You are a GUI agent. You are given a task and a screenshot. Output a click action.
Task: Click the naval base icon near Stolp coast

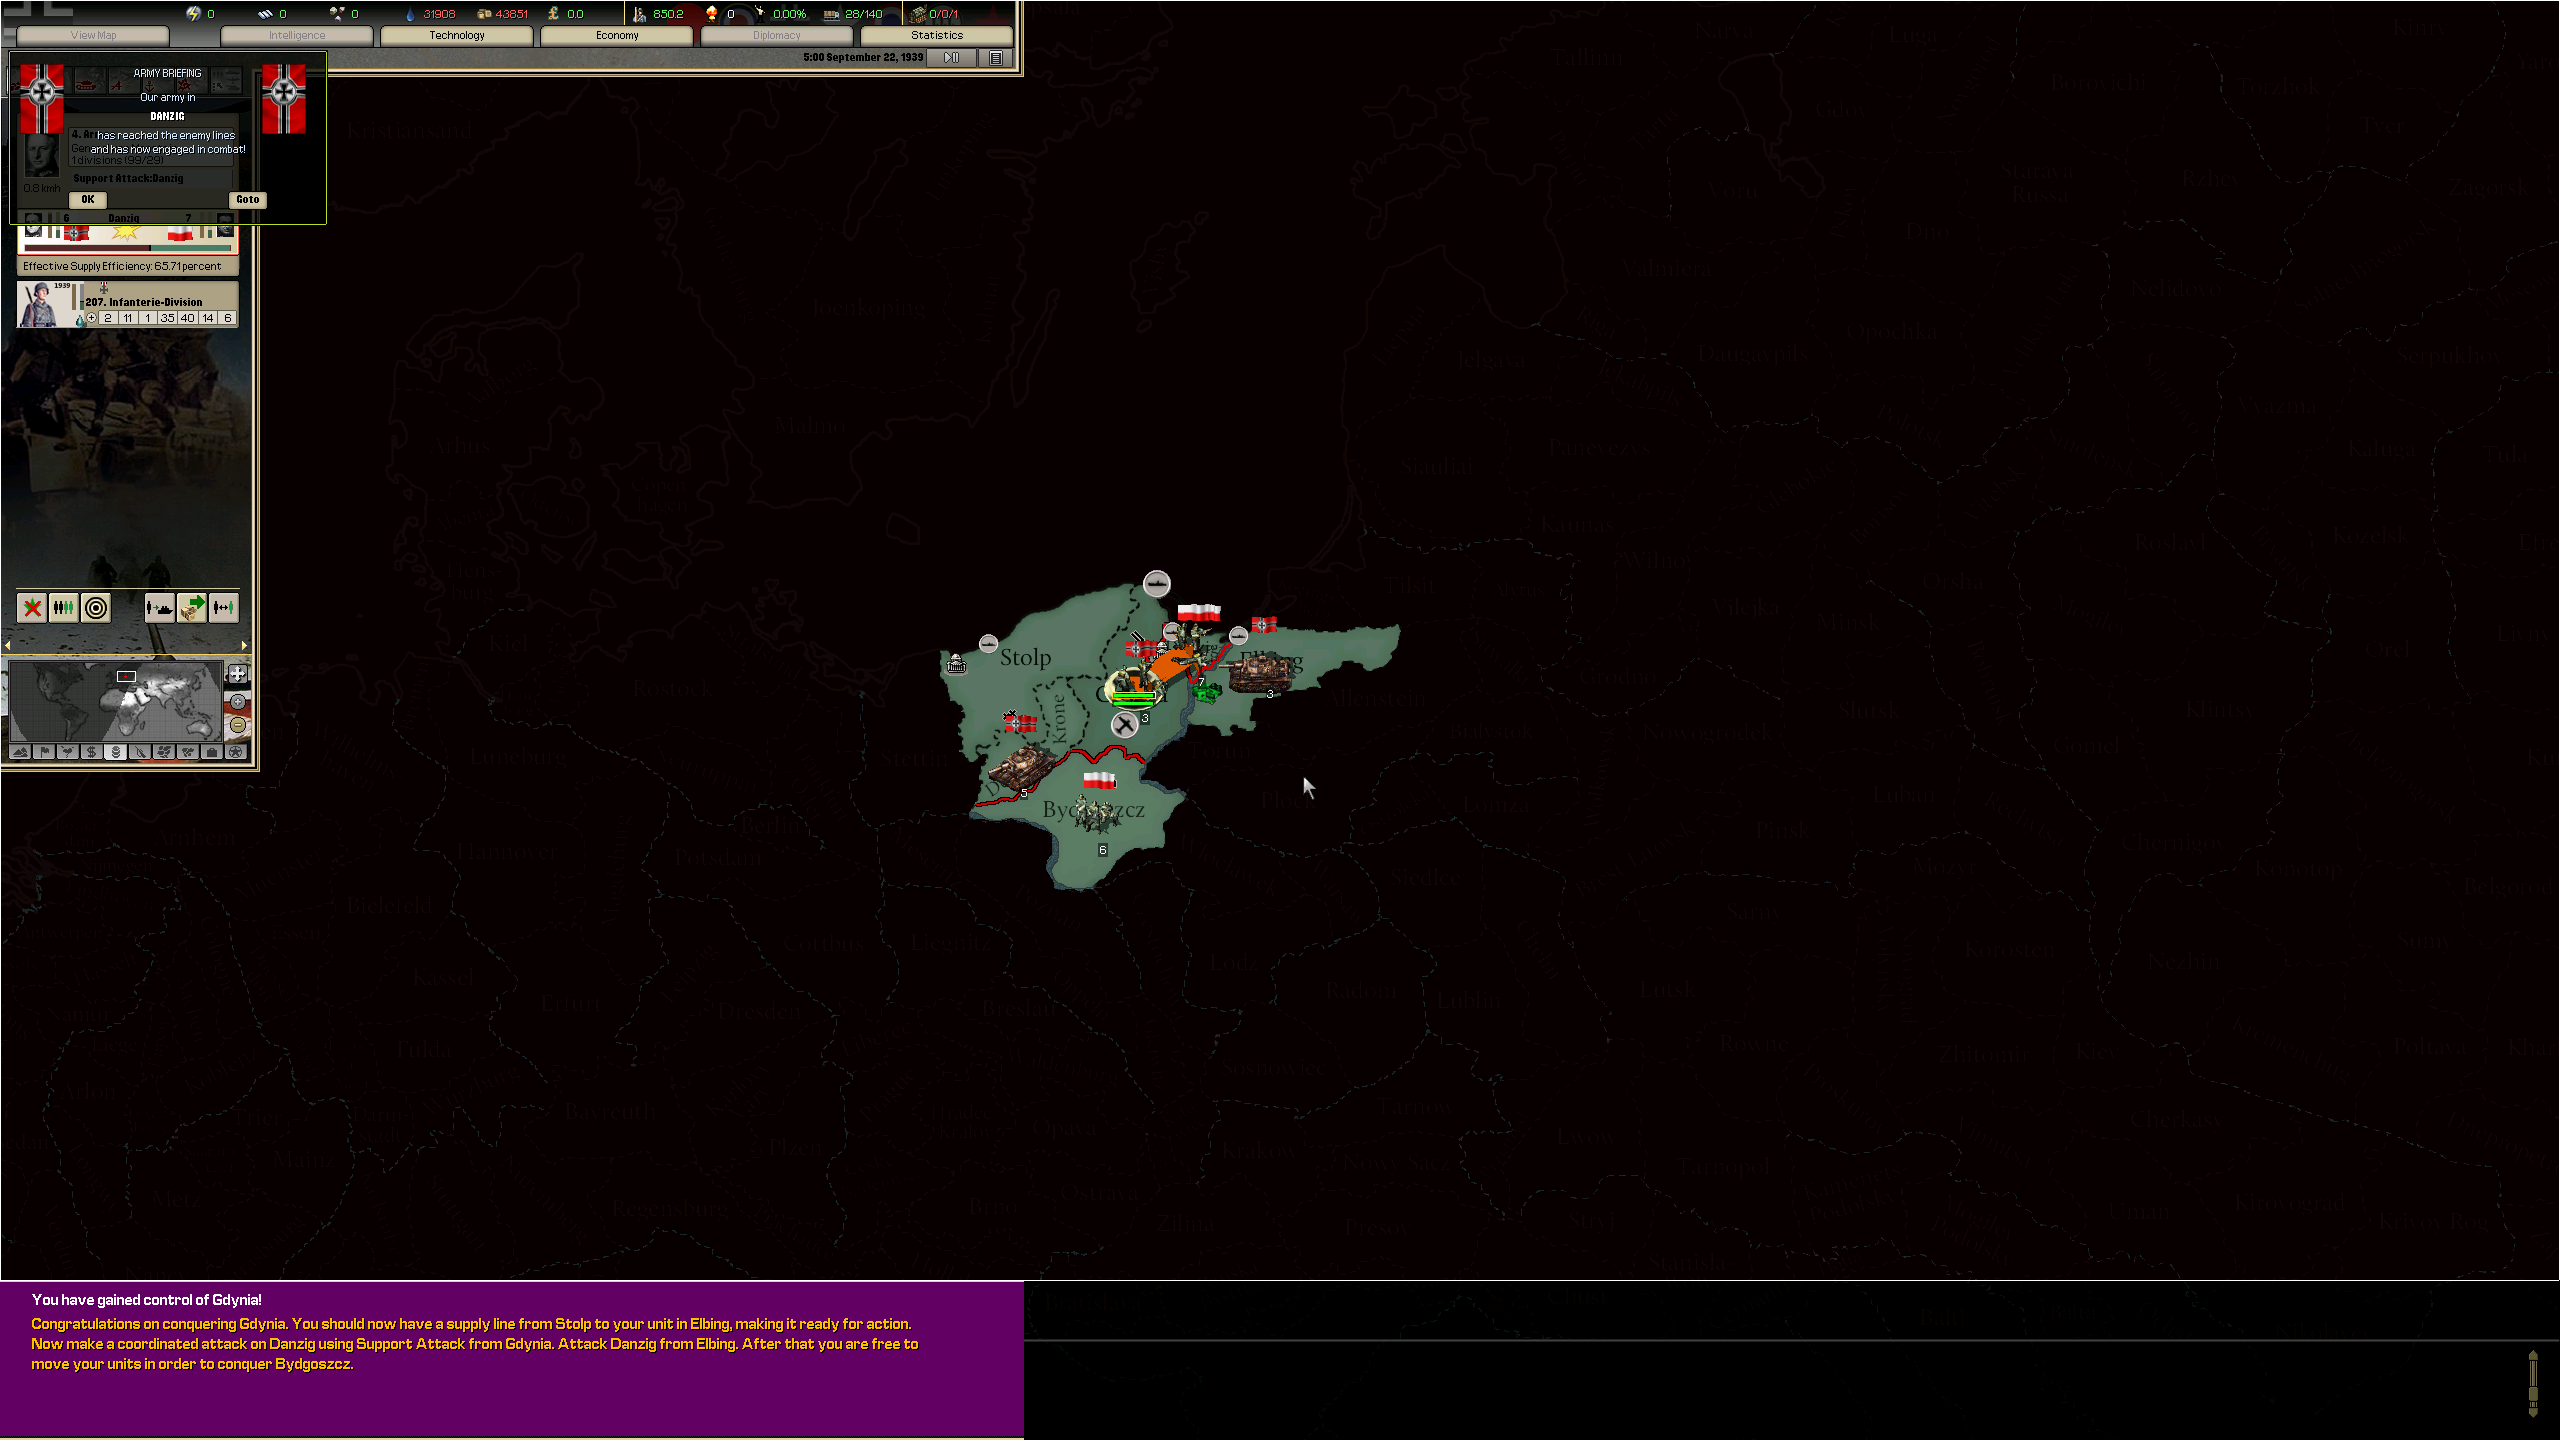tap(989, 643)
